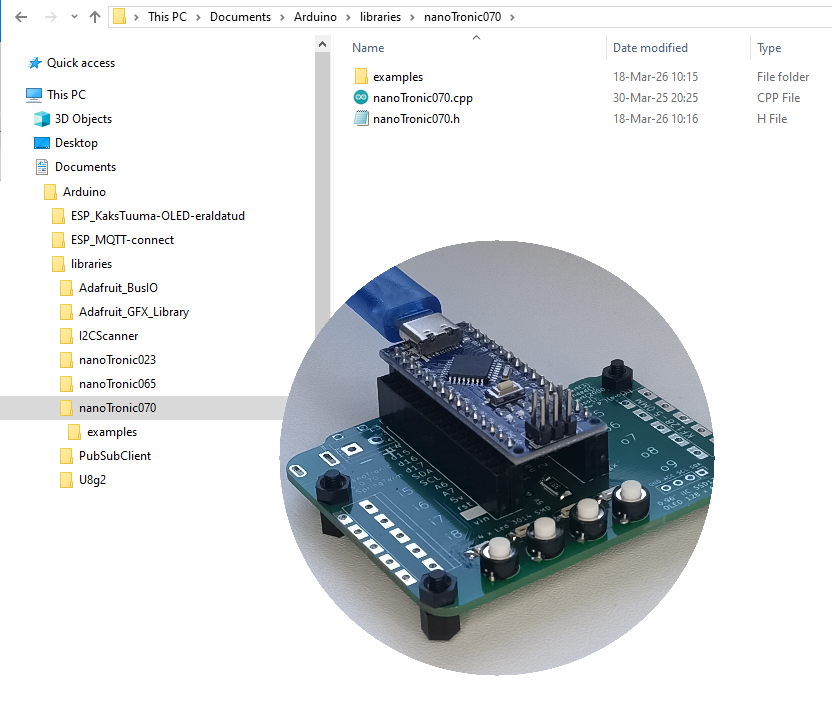Click the Type column header

tap(769, 48)
